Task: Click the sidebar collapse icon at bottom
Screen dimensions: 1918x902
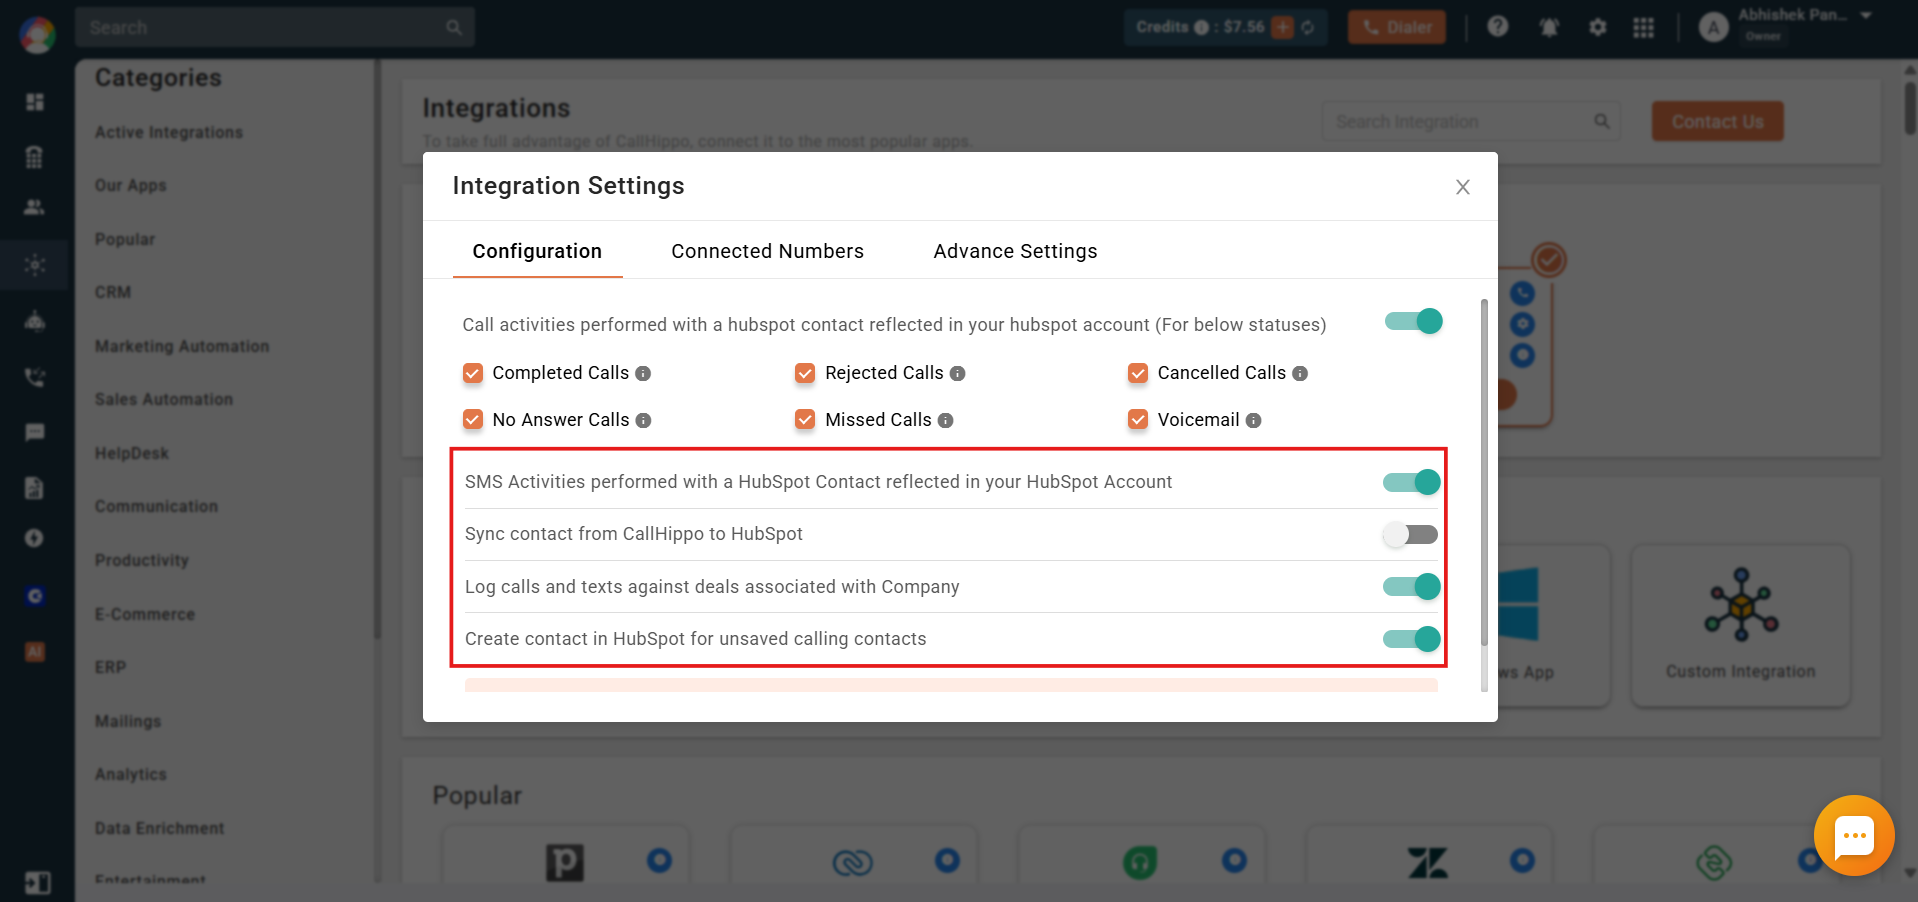Action: pos(37,882)
